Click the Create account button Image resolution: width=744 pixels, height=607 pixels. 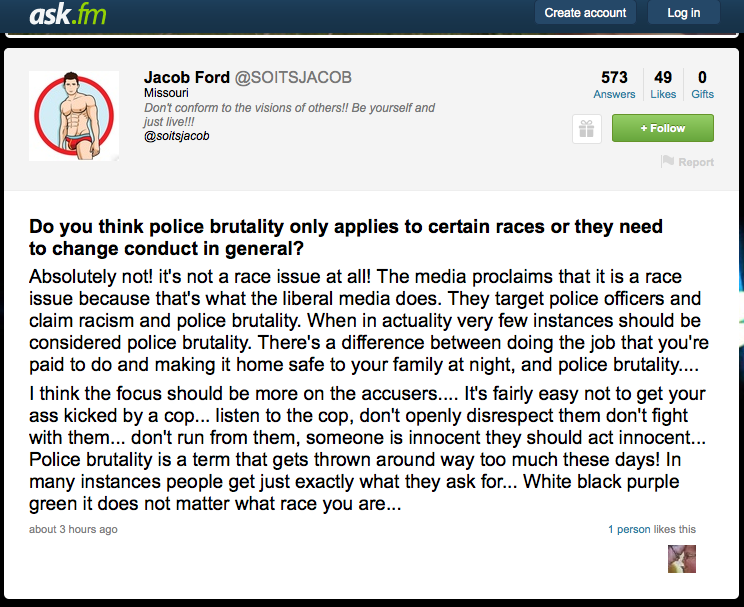pyautogui.click(x=585, y=12)
